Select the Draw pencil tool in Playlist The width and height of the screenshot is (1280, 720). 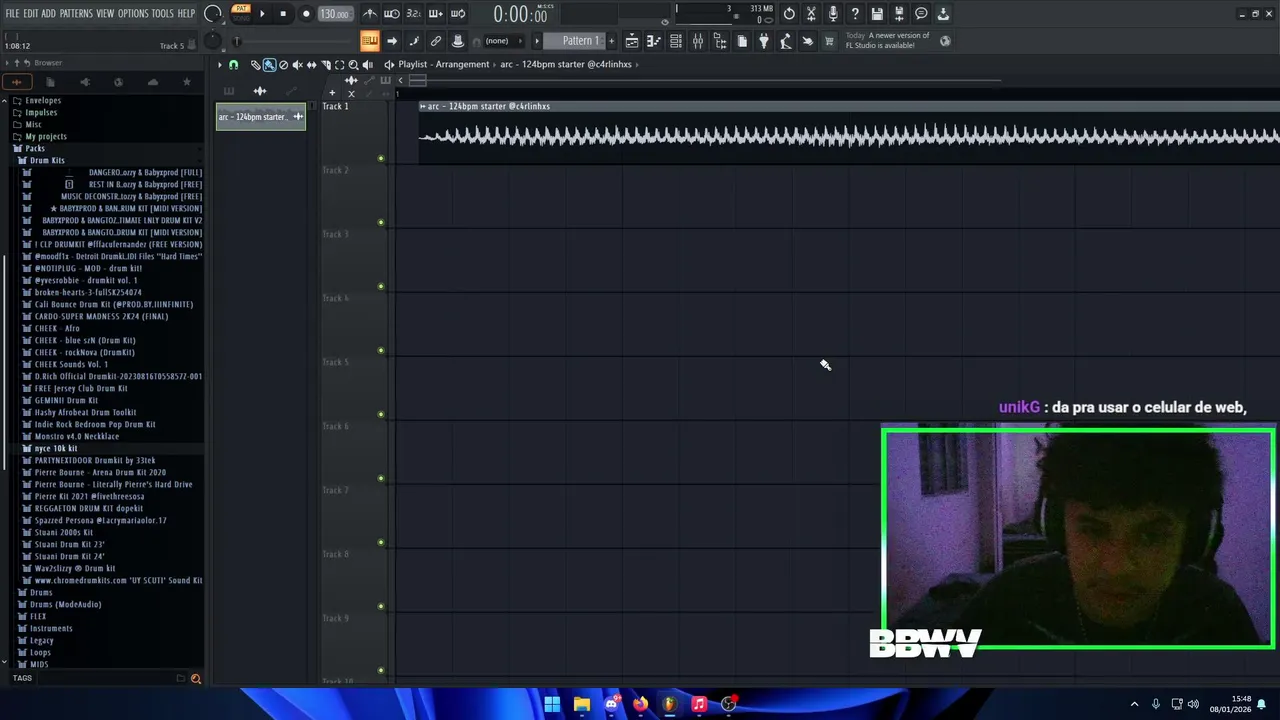(x=255, y=65)
